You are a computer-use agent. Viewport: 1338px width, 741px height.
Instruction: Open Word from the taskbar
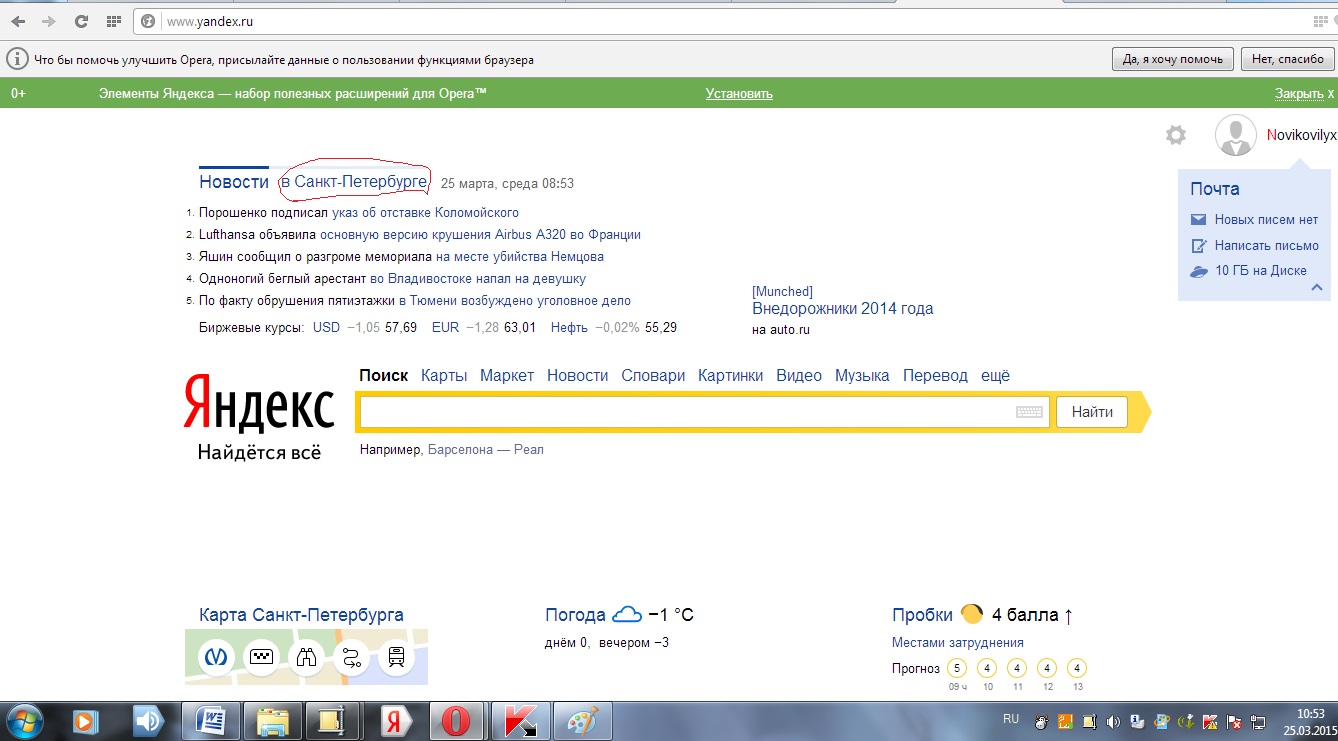pyautogui.click(x=211, y=721)
